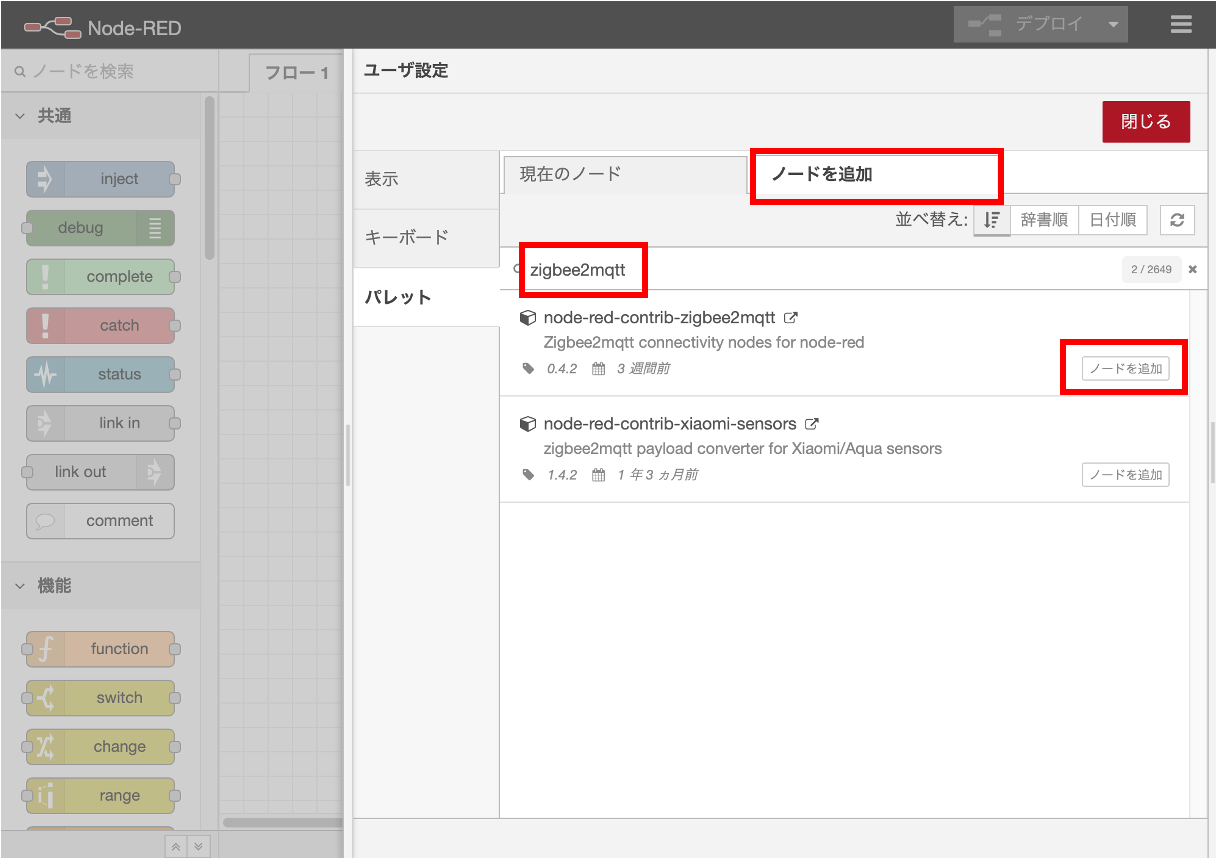This screenshot has width=1216, height=858.
Task: Expand all palette categories with down chevrons
Action: click(198, 846)
